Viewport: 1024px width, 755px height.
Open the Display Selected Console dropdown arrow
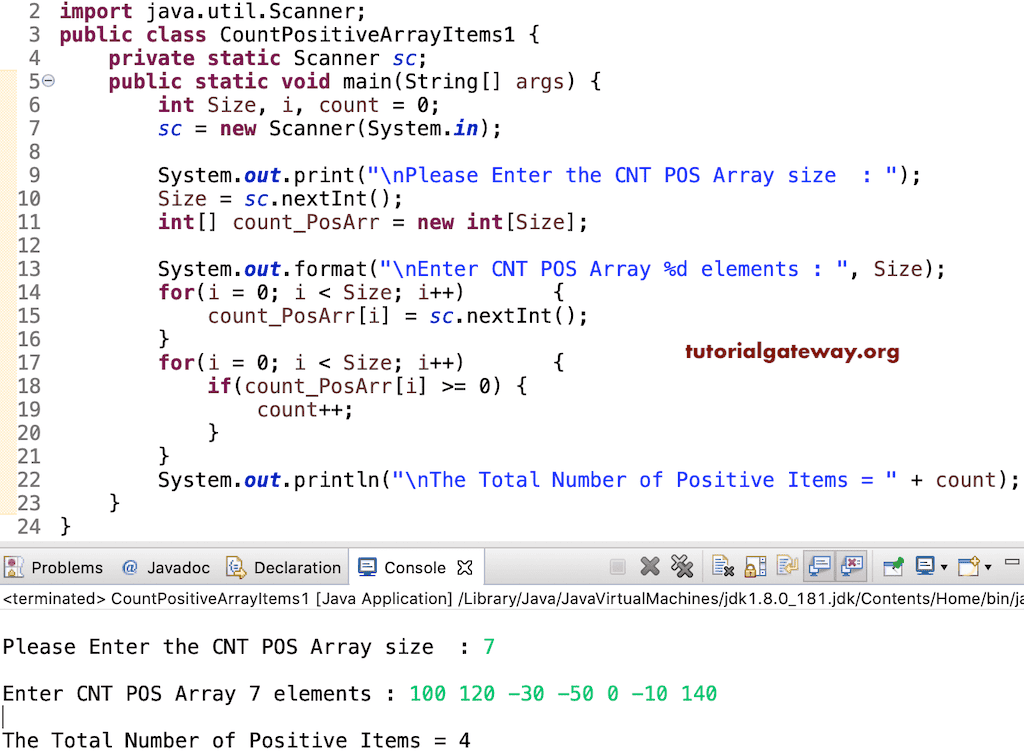point(943,567)
